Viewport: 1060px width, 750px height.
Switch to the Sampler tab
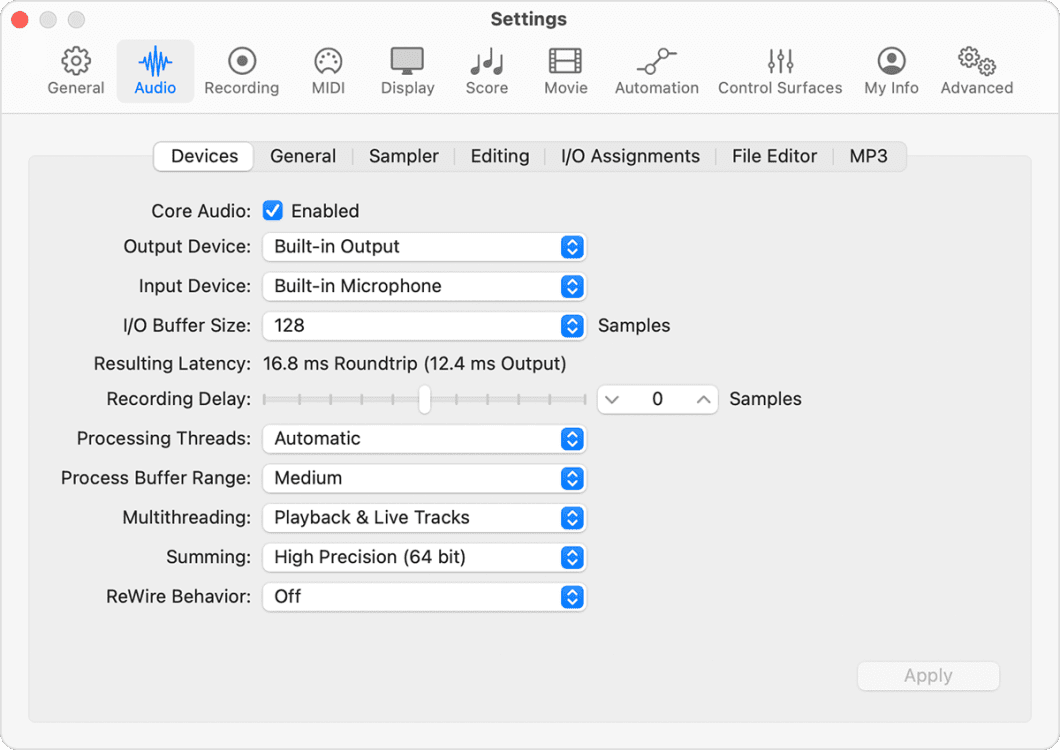403,156
